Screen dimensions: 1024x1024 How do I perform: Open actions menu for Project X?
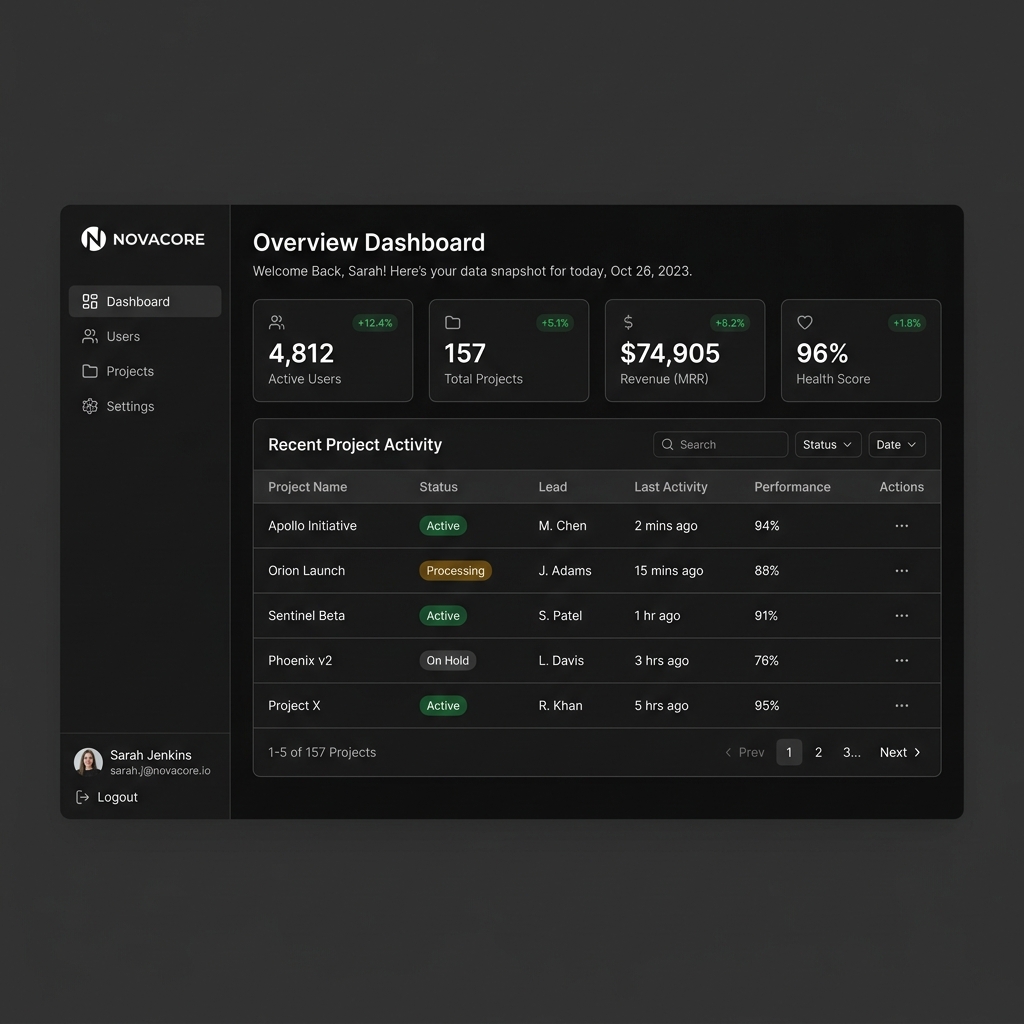click(901, 705)
